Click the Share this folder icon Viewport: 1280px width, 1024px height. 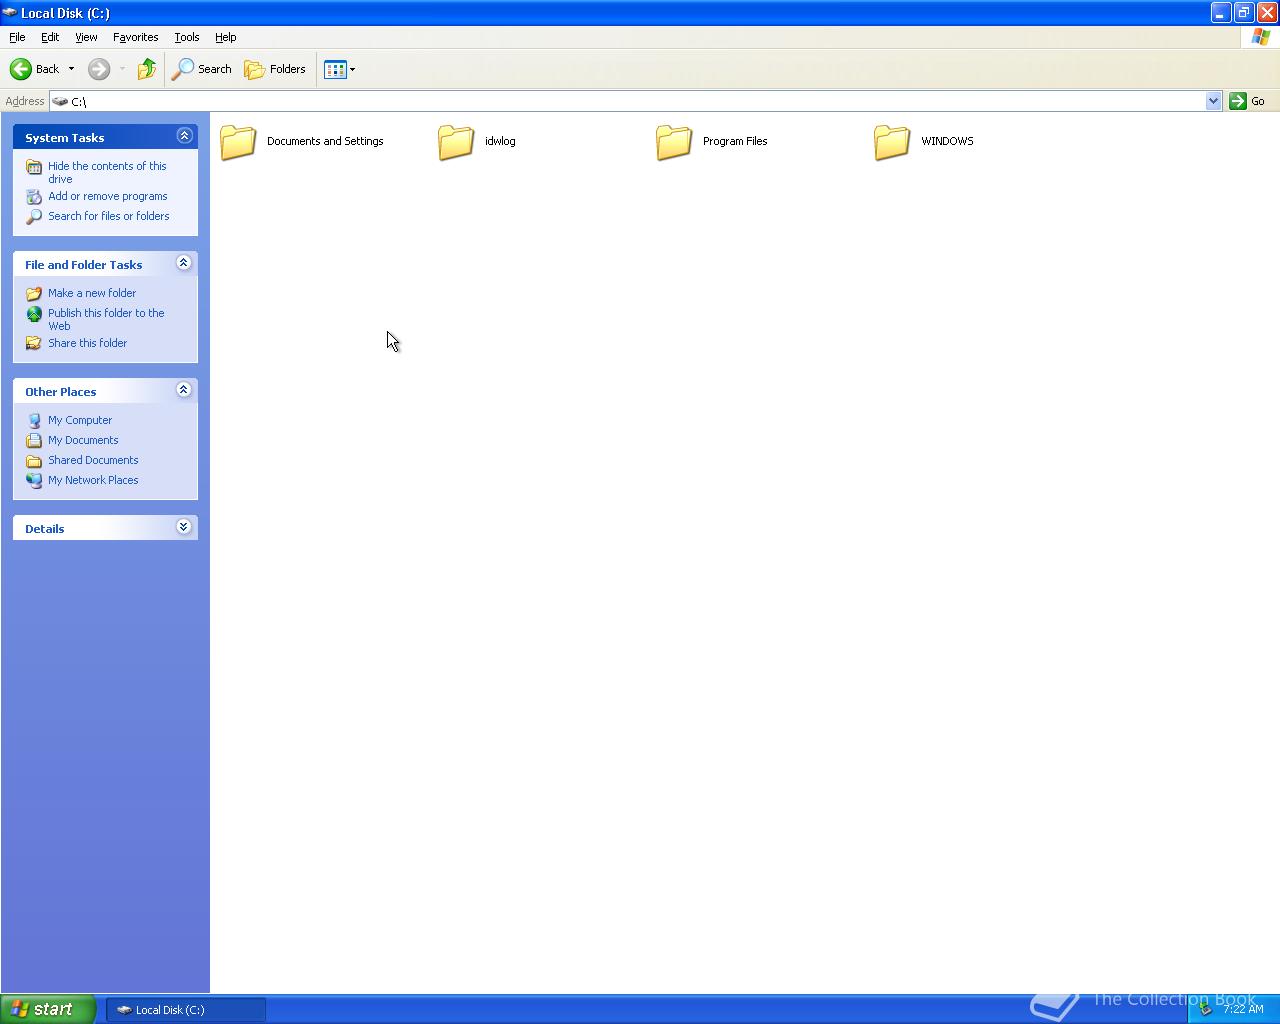point(34,344)
